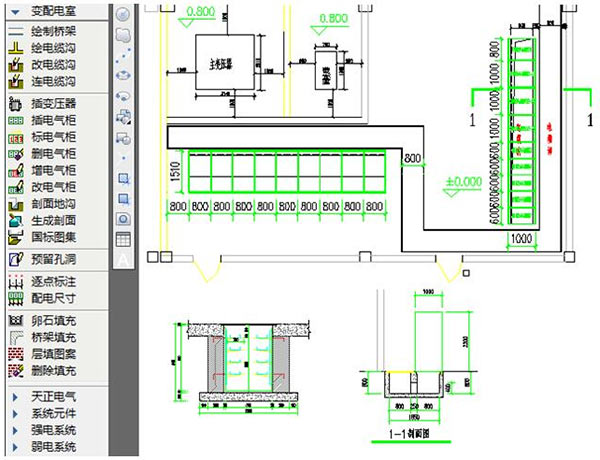Open the steering wheel navigation icon
The width and height of the screenshot is (600, 460).
tap(123, 15)
